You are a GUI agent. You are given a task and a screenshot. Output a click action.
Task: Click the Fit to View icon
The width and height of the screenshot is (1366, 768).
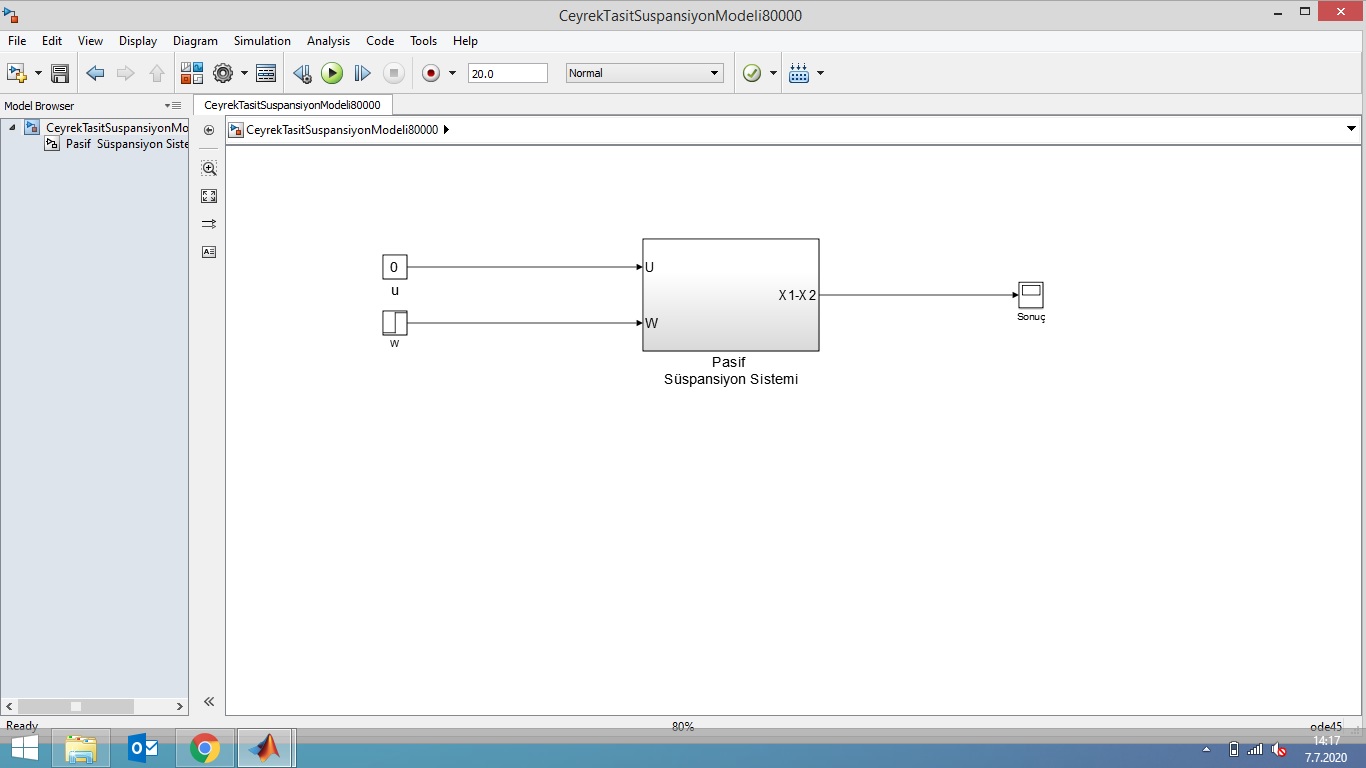(209, 196)
